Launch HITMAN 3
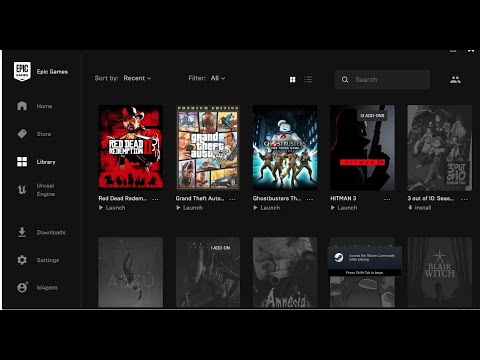Viewport: 480px width, 360px height. [x=344, y=208]
